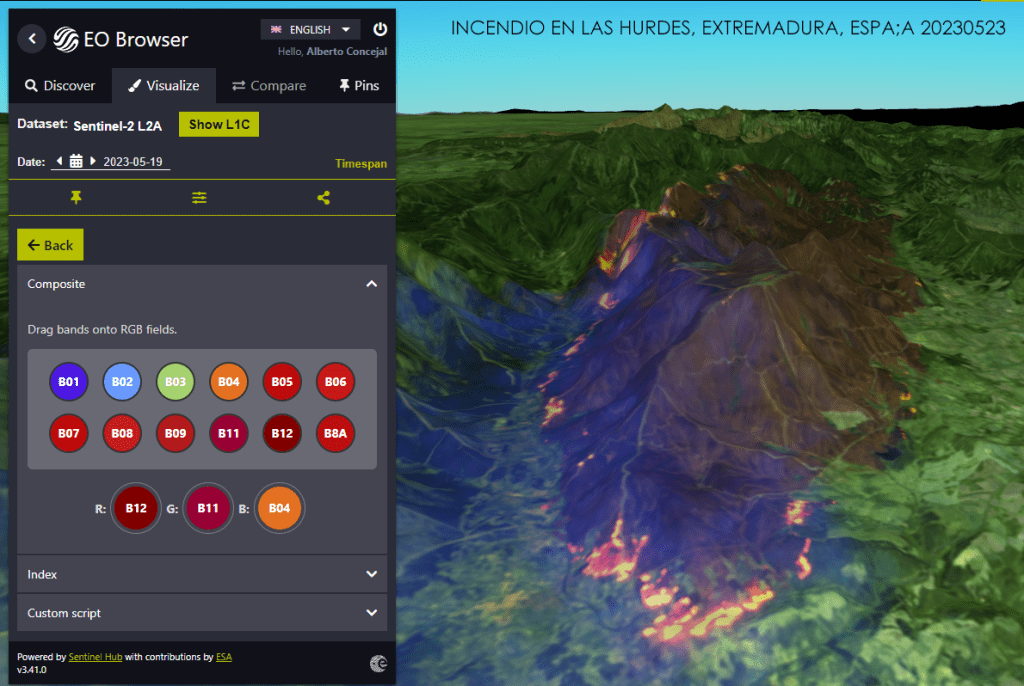The width and height of the screenshot is (1024, 686).
Task: Expand the Custom script section
Action: coord(371,613)
